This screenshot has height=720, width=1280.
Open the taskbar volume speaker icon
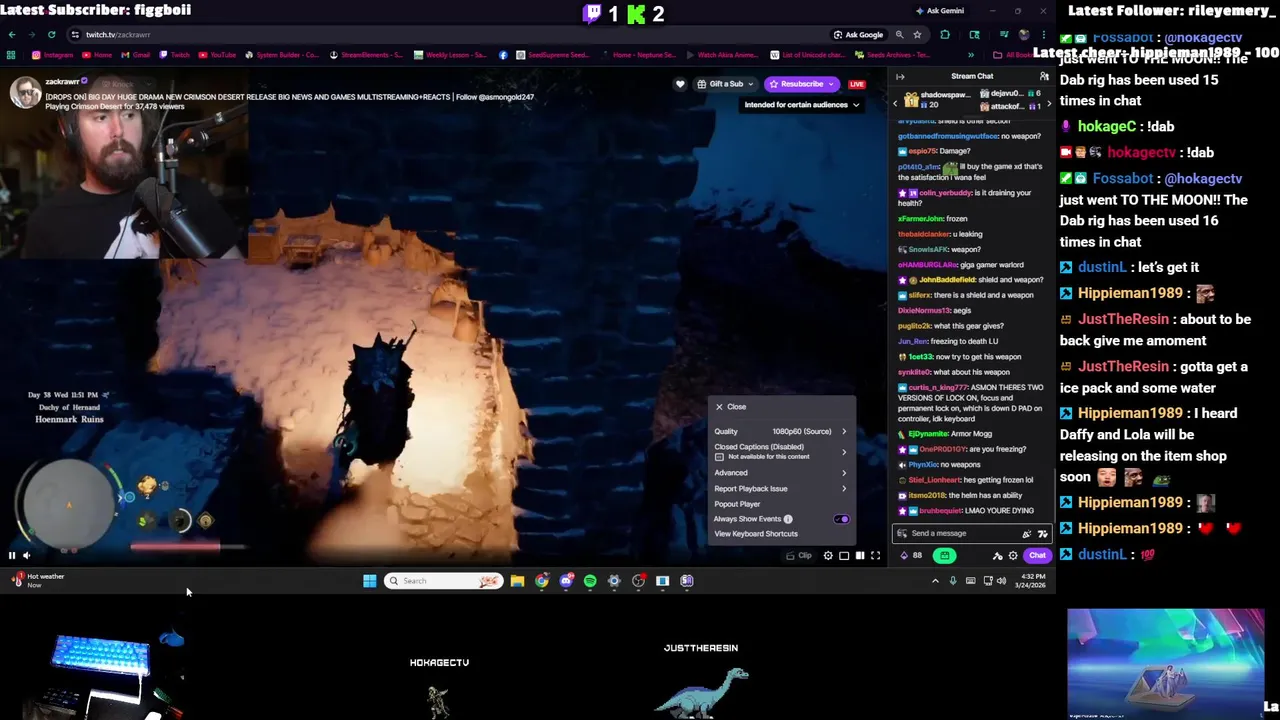[1002, 581]
